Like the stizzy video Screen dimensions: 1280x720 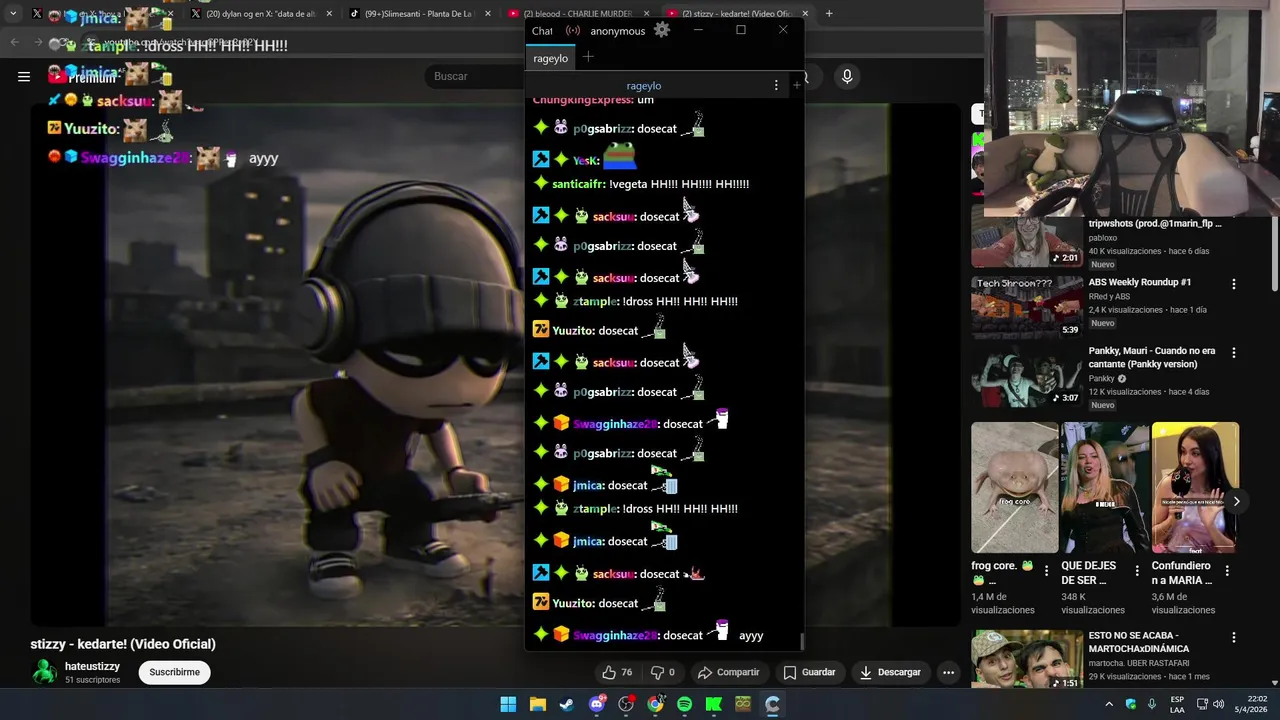pyautogui.click(x=617, y=672)
